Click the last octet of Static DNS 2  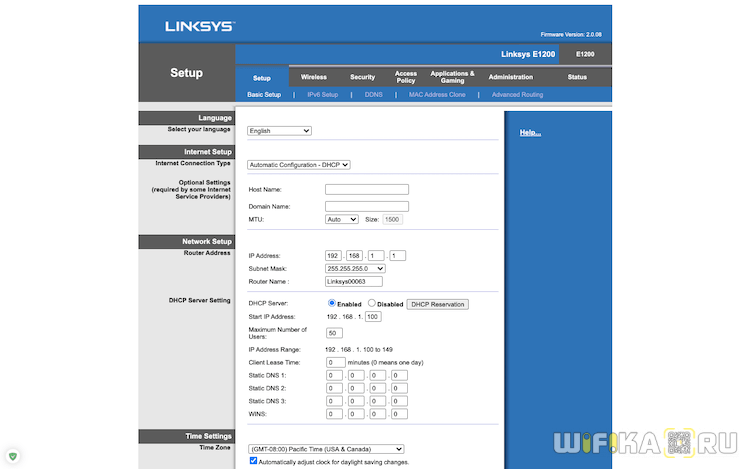pos(399,388)
